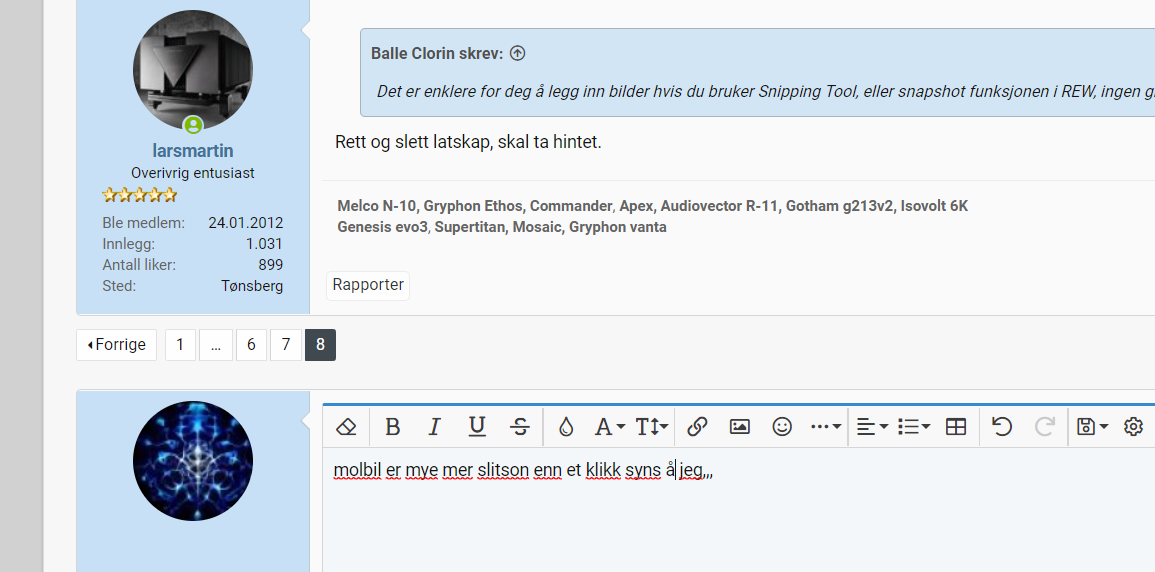Screen dimensions: 1155x572
Task: Select current page 8 in pagination
Action: tap(320, 345)
